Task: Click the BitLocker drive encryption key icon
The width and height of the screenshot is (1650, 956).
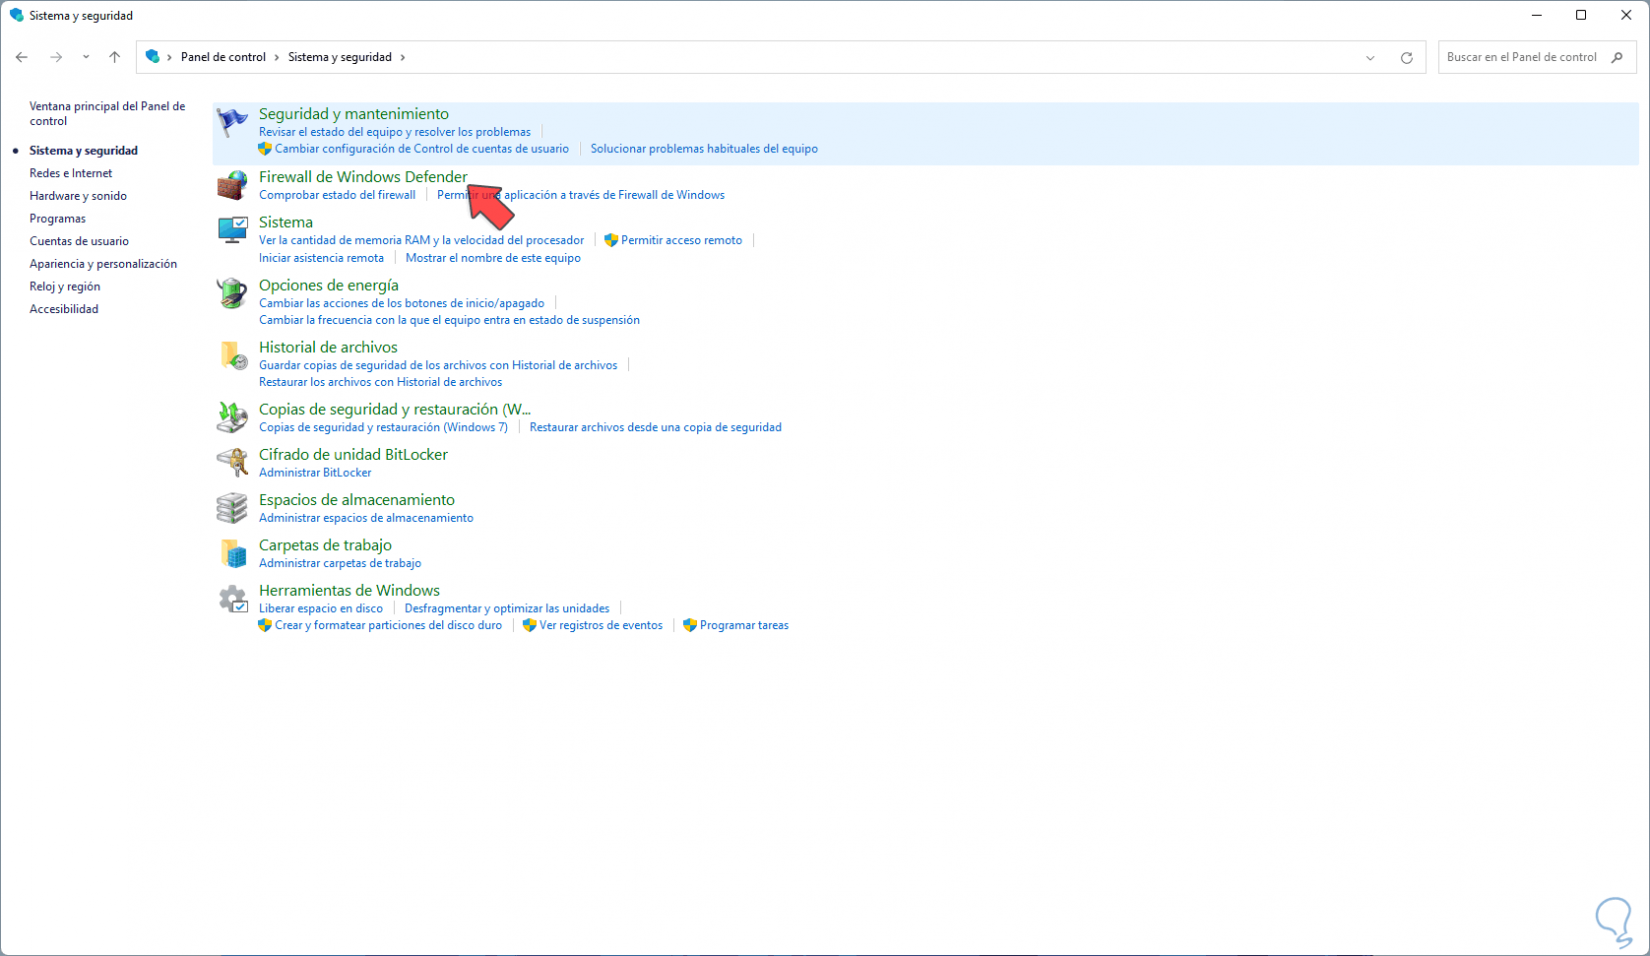Action: pyautogui.click(x=232, y=462)
